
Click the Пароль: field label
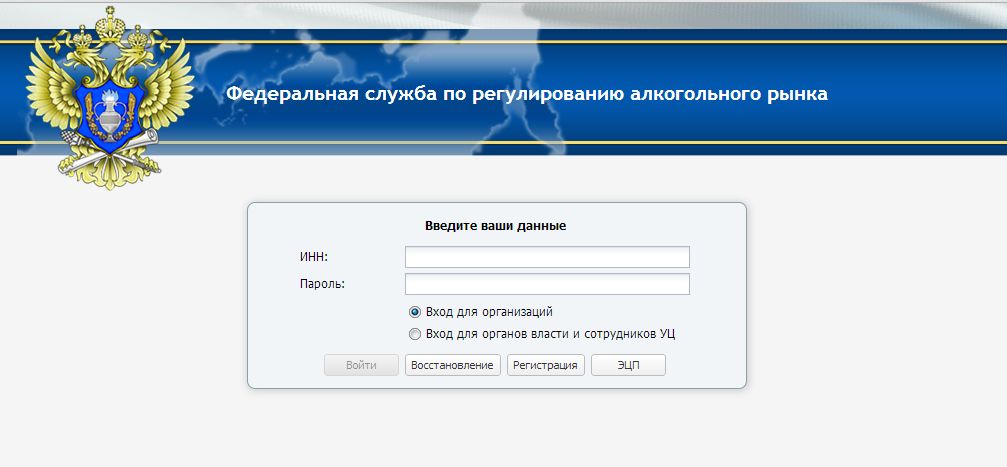[x=322, y=284]
